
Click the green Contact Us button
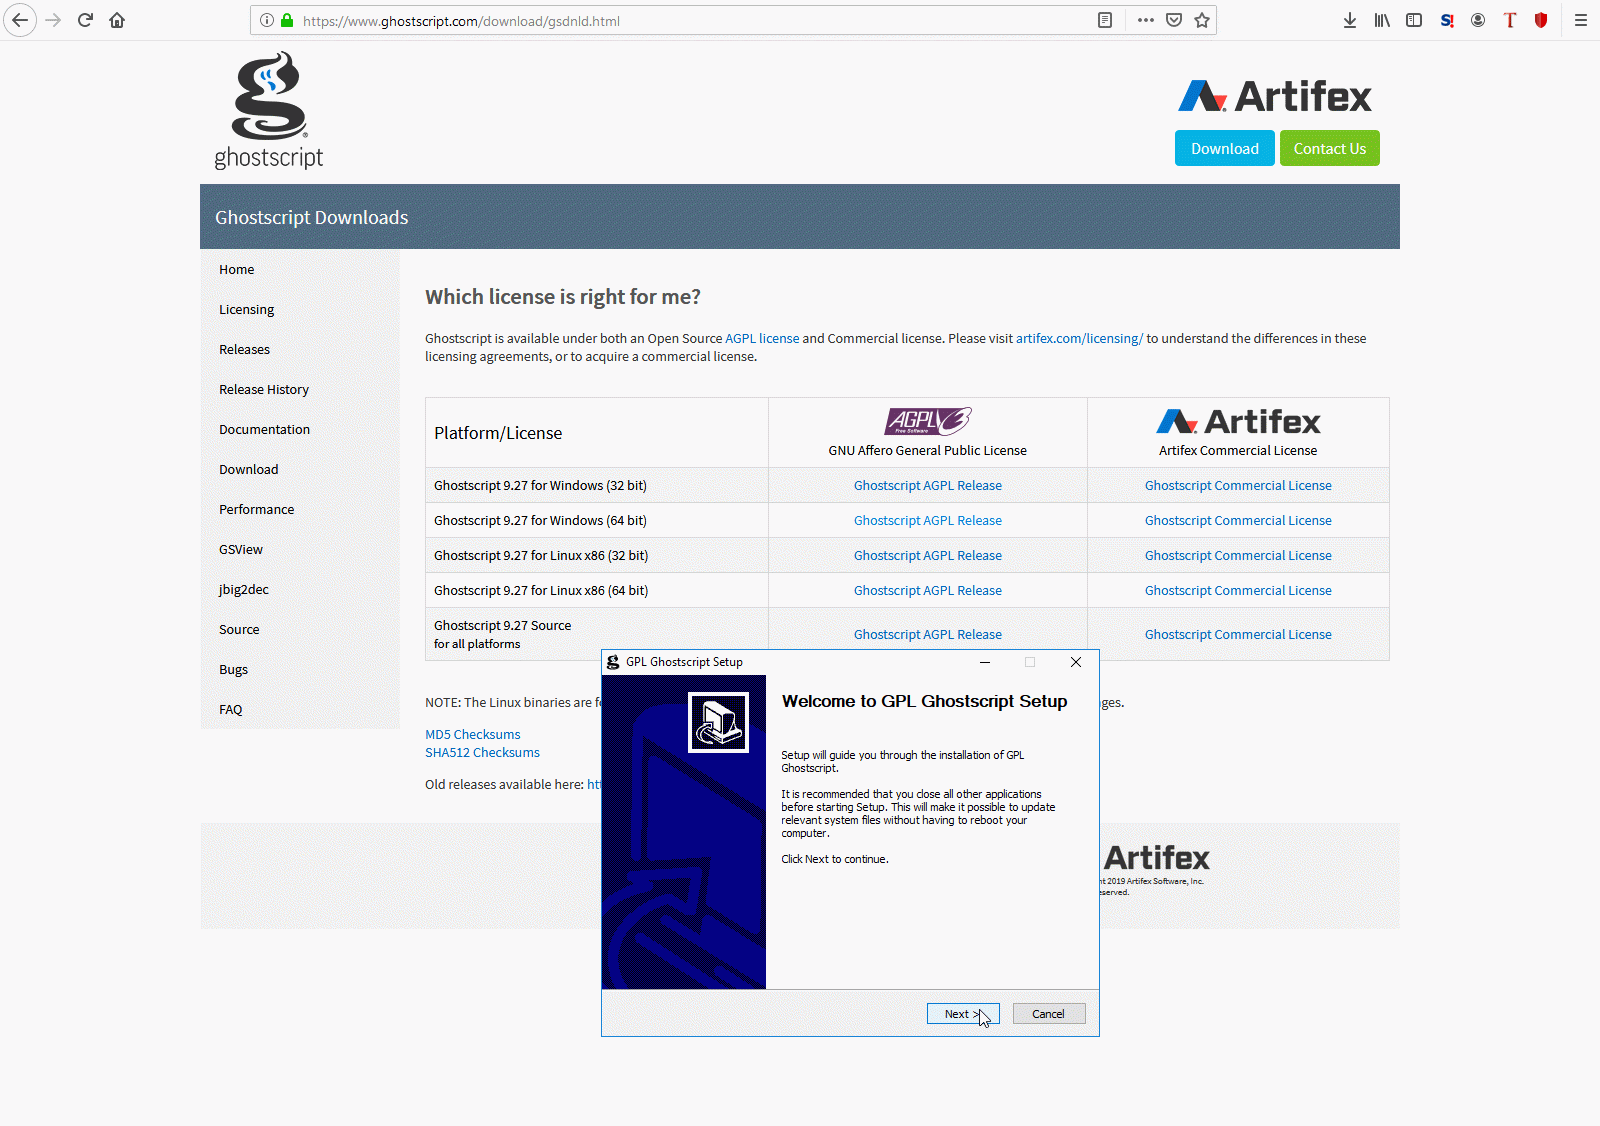click(1330, 148)
